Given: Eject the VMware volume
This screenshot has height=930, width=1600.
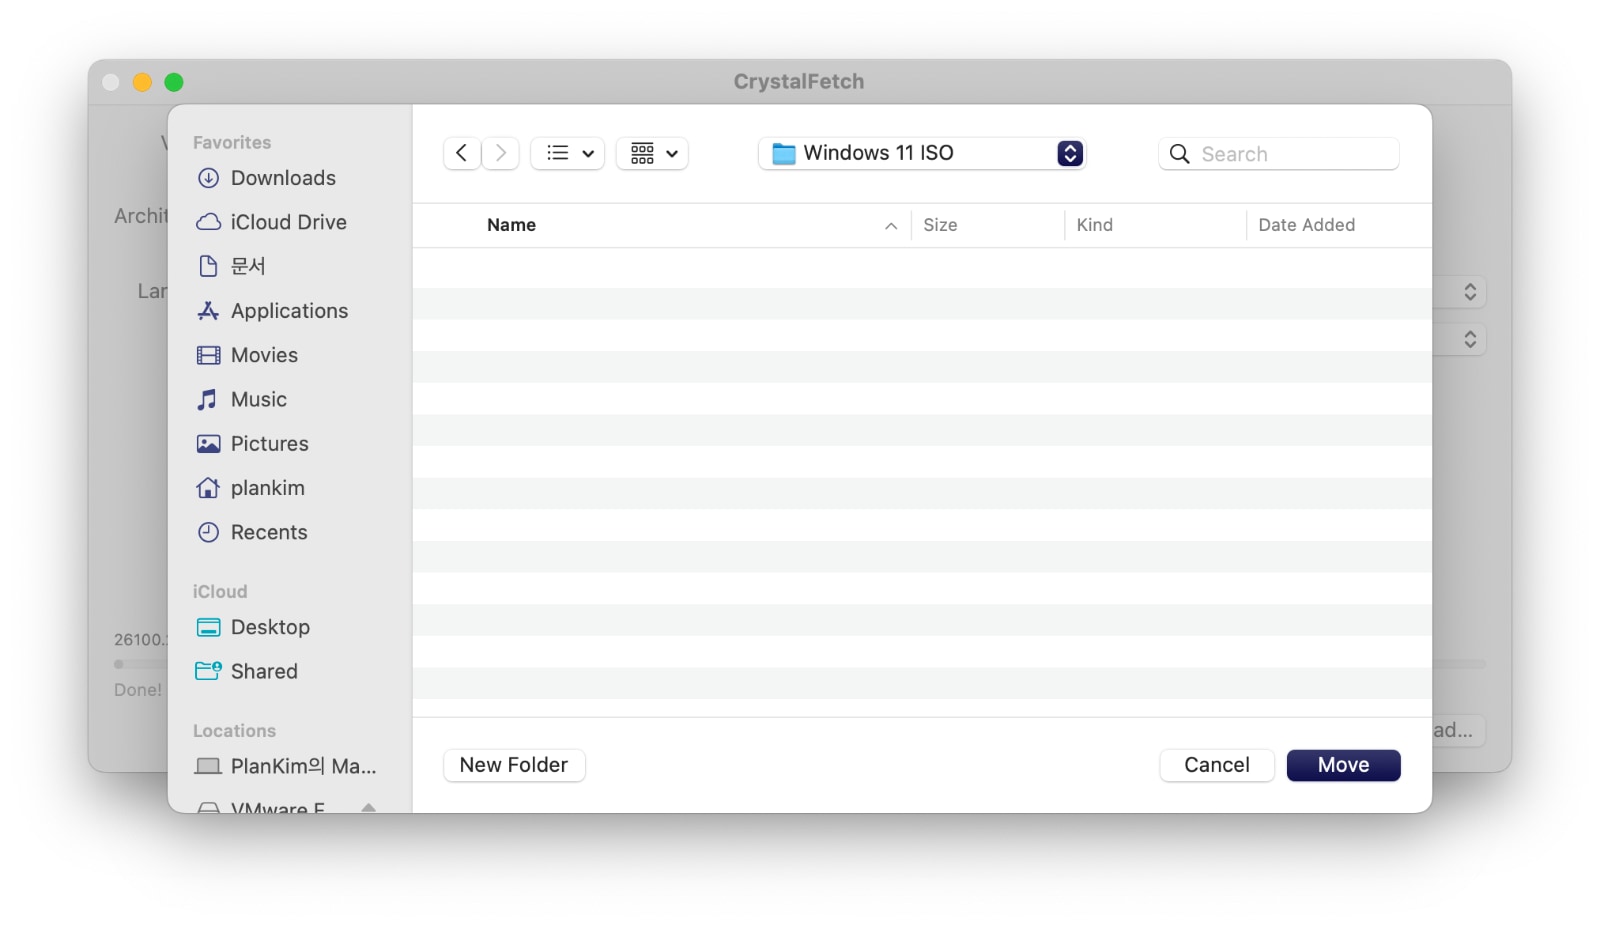Looking at the screenshot, I should [369, 807].
